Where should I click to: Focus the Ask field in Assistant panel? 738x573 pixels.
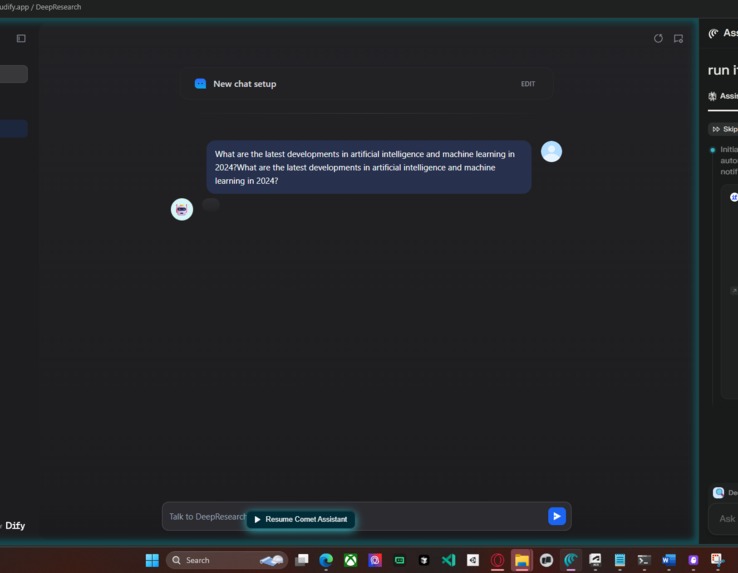coord(724,519)
